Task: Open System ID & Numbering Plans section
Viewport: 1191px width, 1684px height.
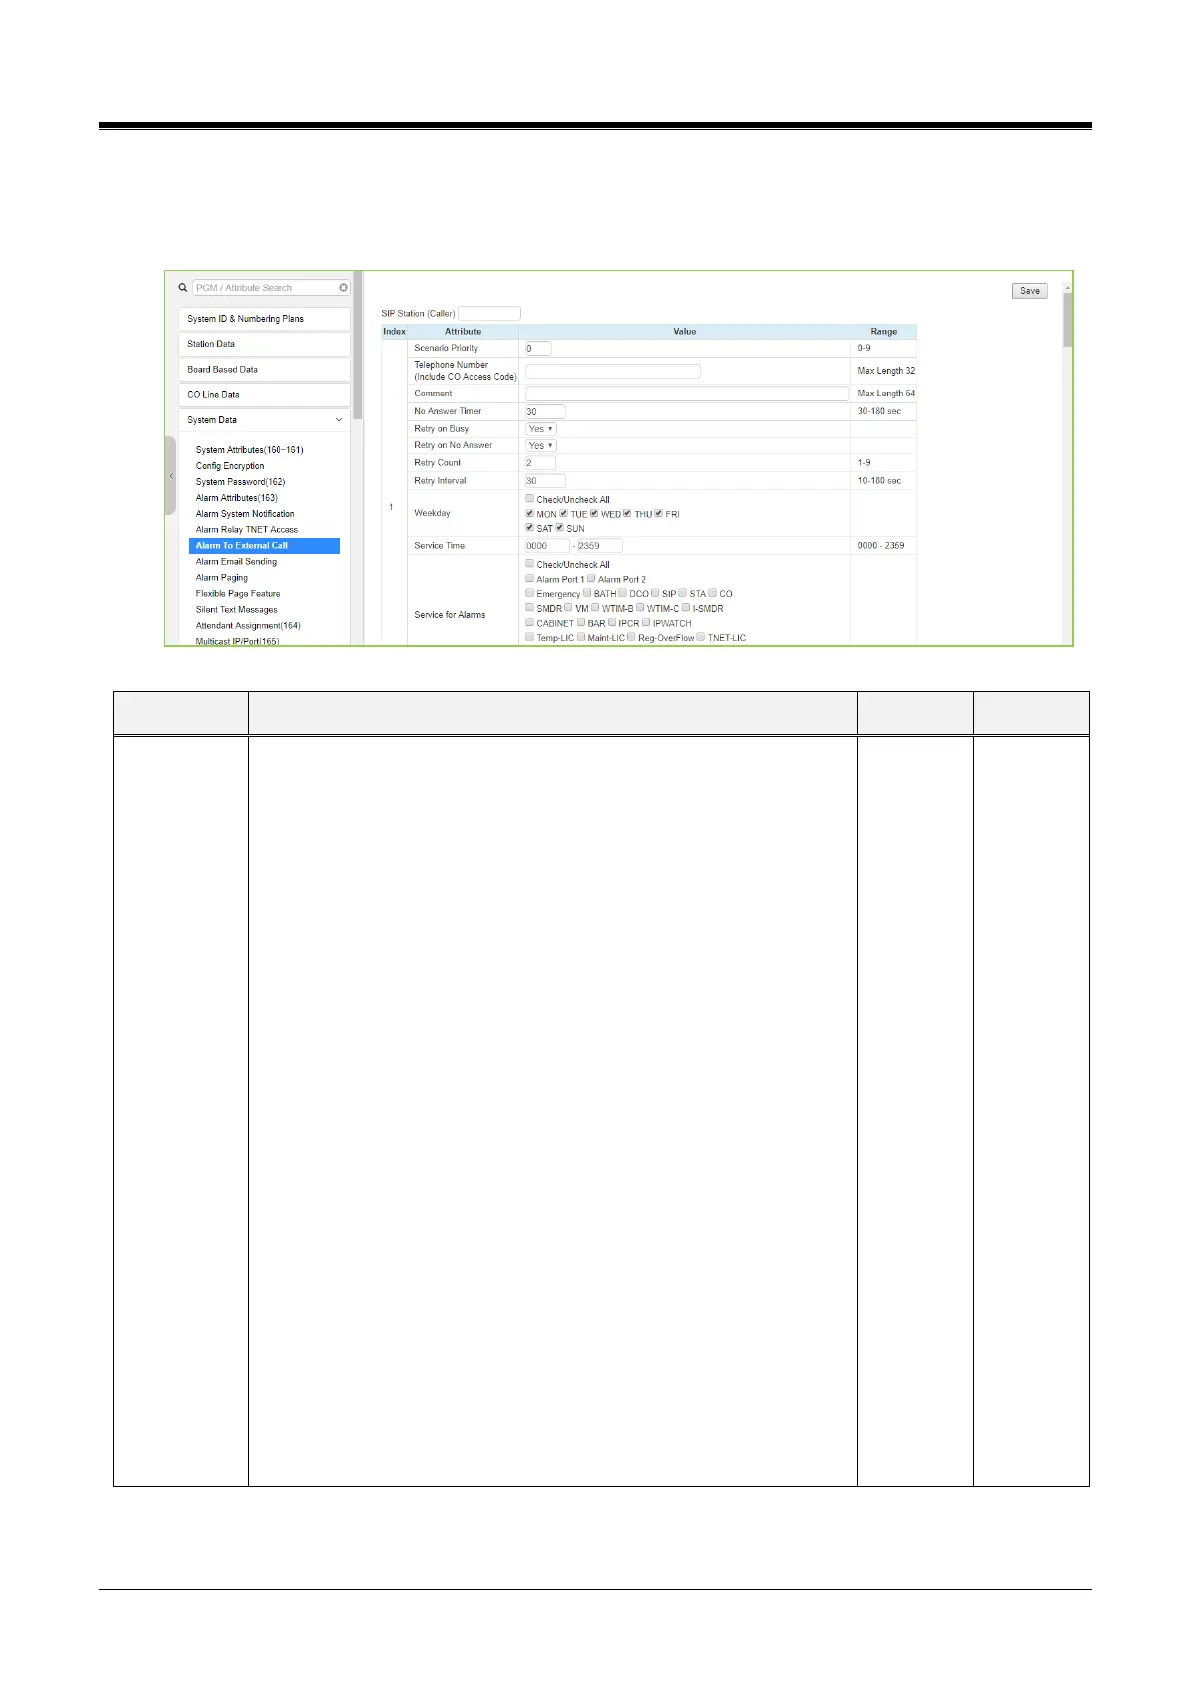Action: tap(265, 319)
